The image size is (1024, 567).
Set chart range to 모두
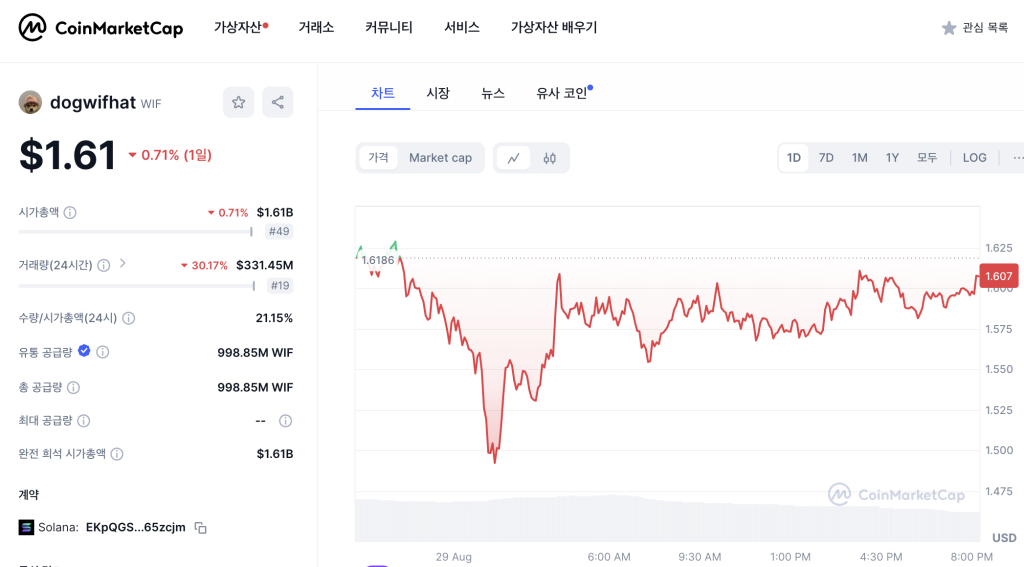point(927,158)
